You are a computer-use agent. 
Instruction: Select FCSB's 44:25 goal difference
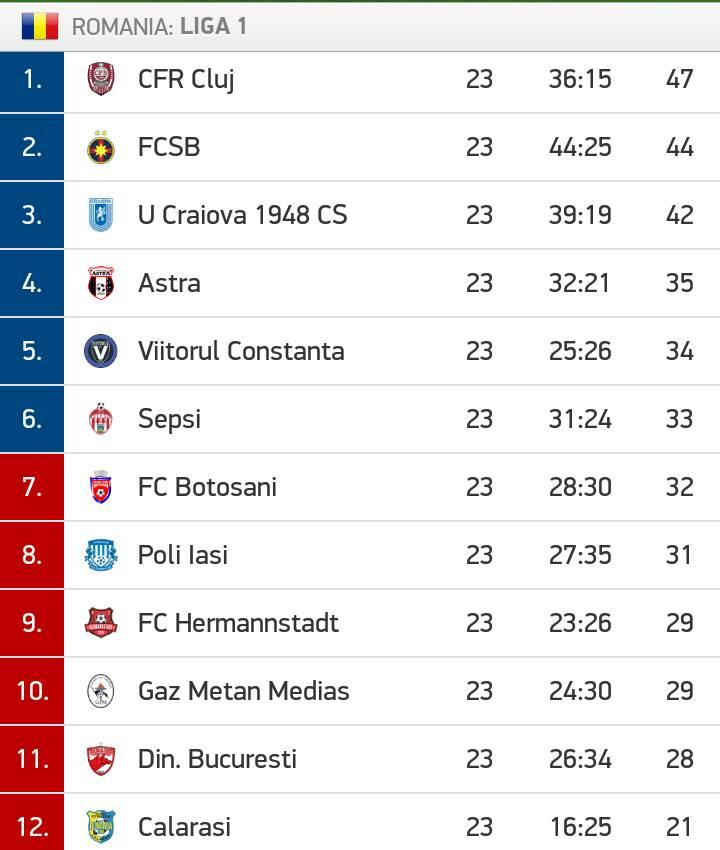[x=580, y=147]
